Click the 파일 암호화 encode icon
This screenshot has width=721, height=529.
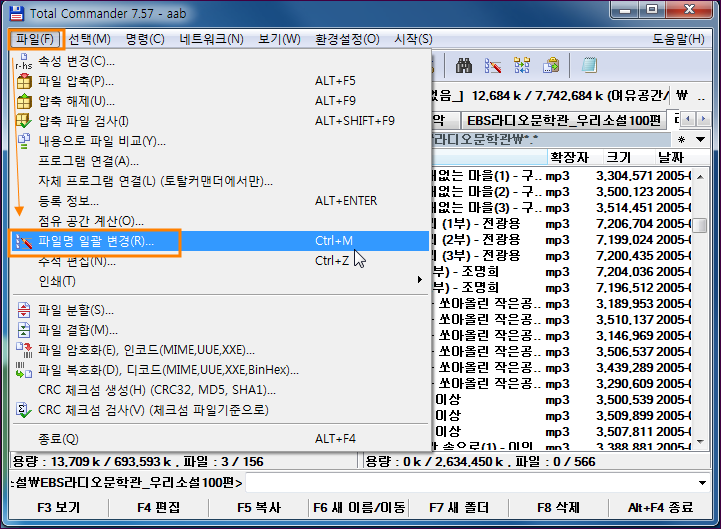point(24,350)
